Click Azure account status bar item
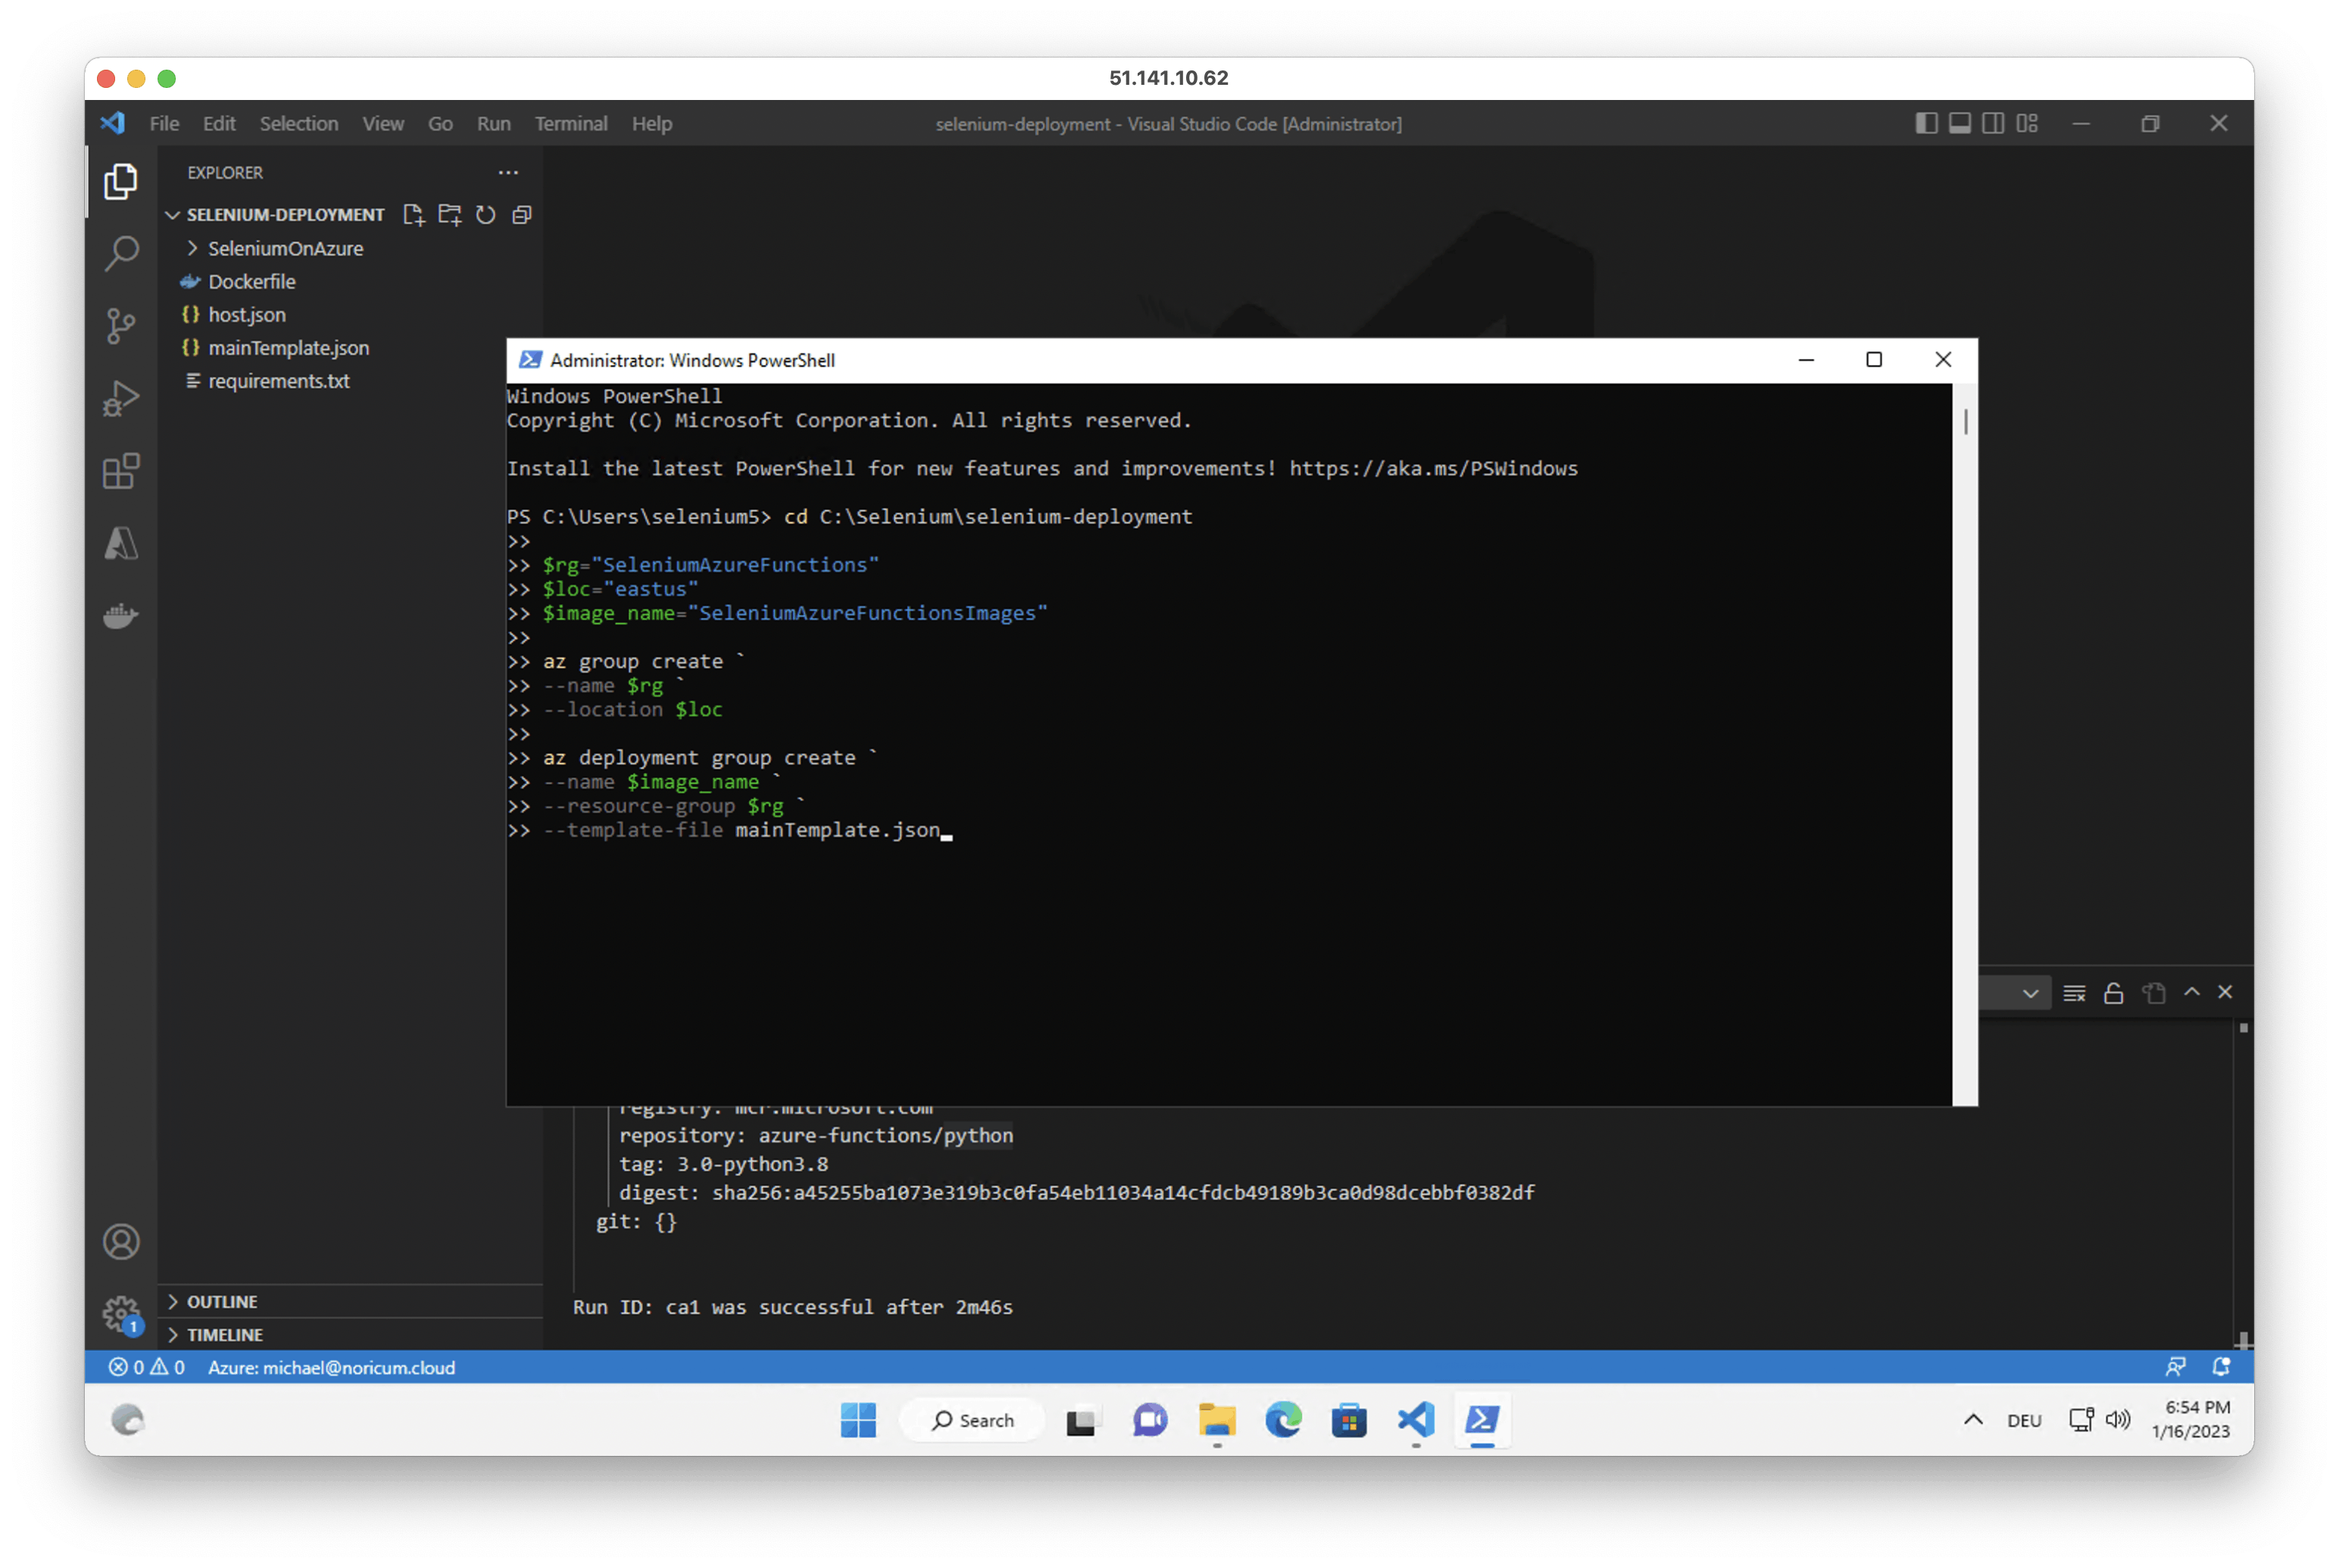 pos(331,1367)
